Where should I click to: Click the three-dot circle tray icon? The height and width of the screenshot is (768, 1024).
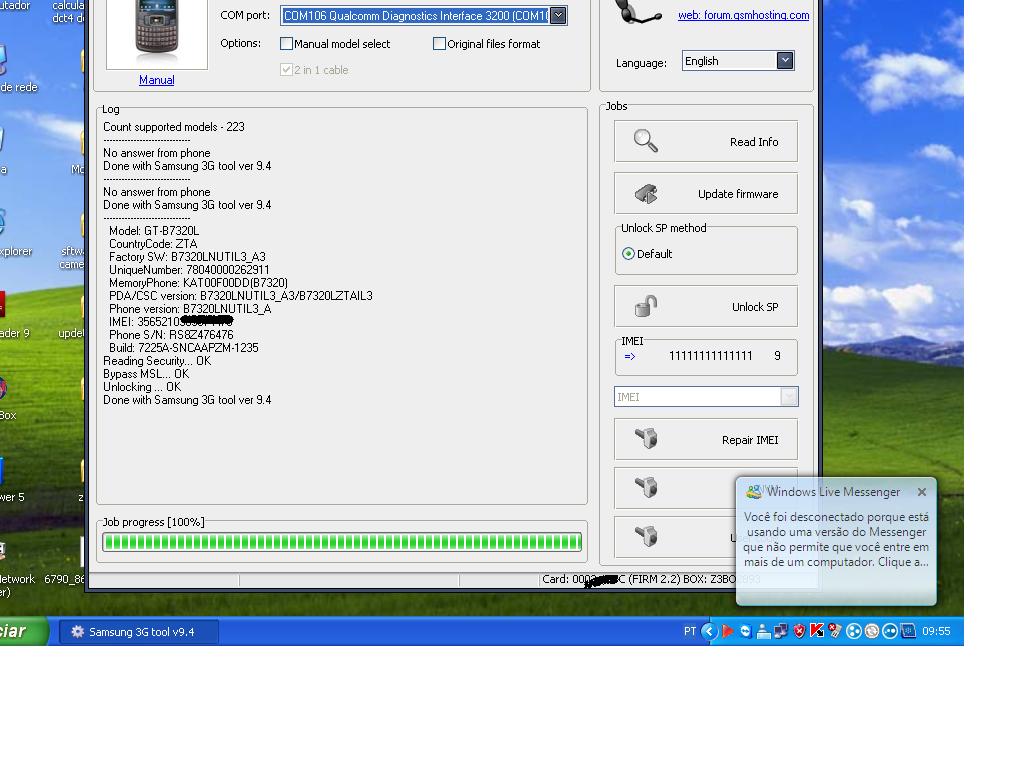[853, 631]
